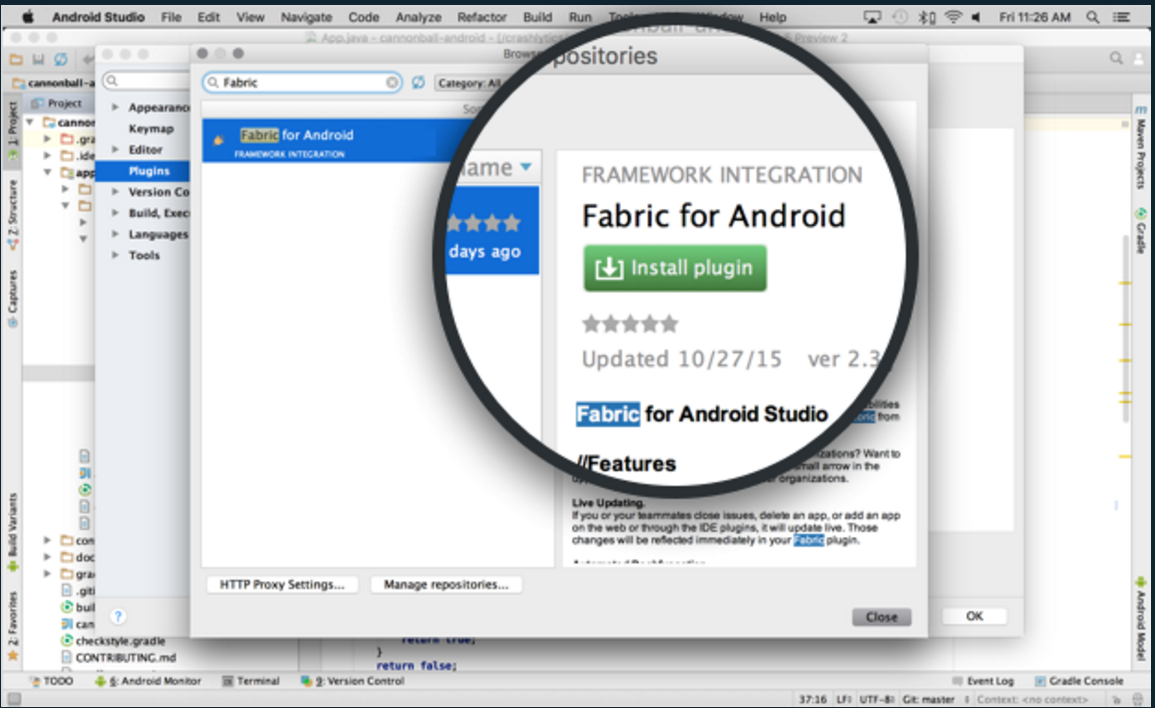Click the Wi-Fi status icon
Viewport: 1155px width, 708px height.
[x=953, y=17]
